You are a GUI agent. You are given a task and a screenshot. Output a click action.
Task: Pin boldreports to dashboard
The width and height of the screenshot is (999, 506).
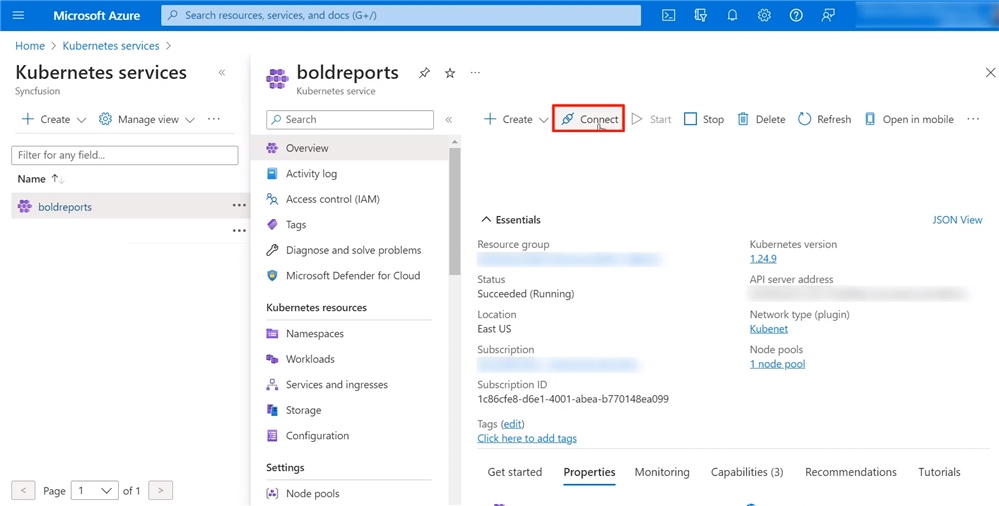pyautogui.click(x=424, y=73)
